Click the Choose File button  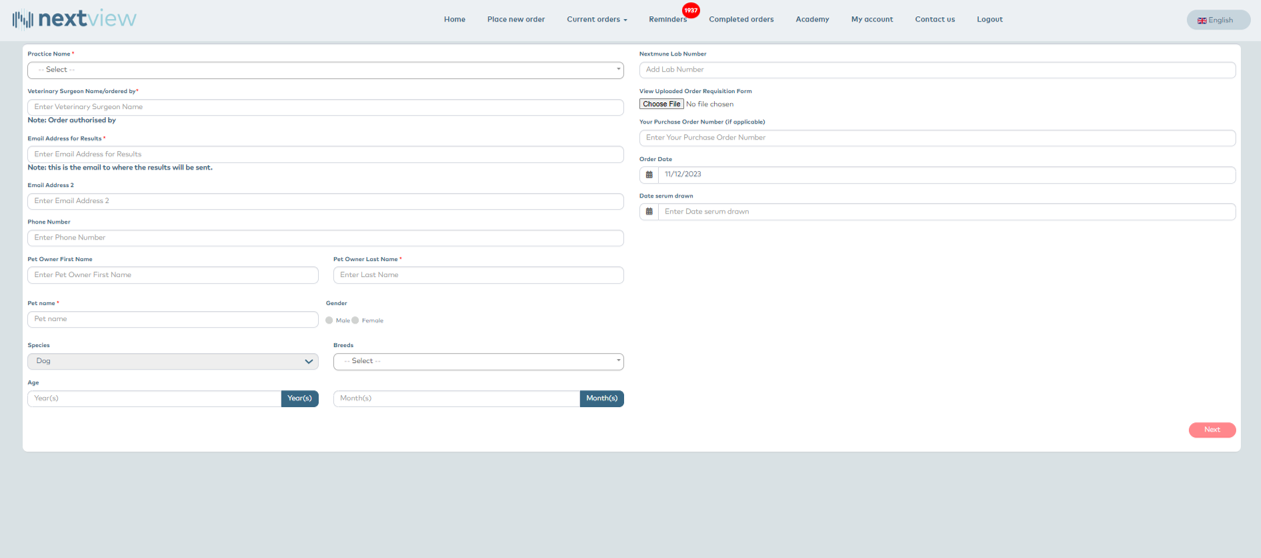(661, 104)
